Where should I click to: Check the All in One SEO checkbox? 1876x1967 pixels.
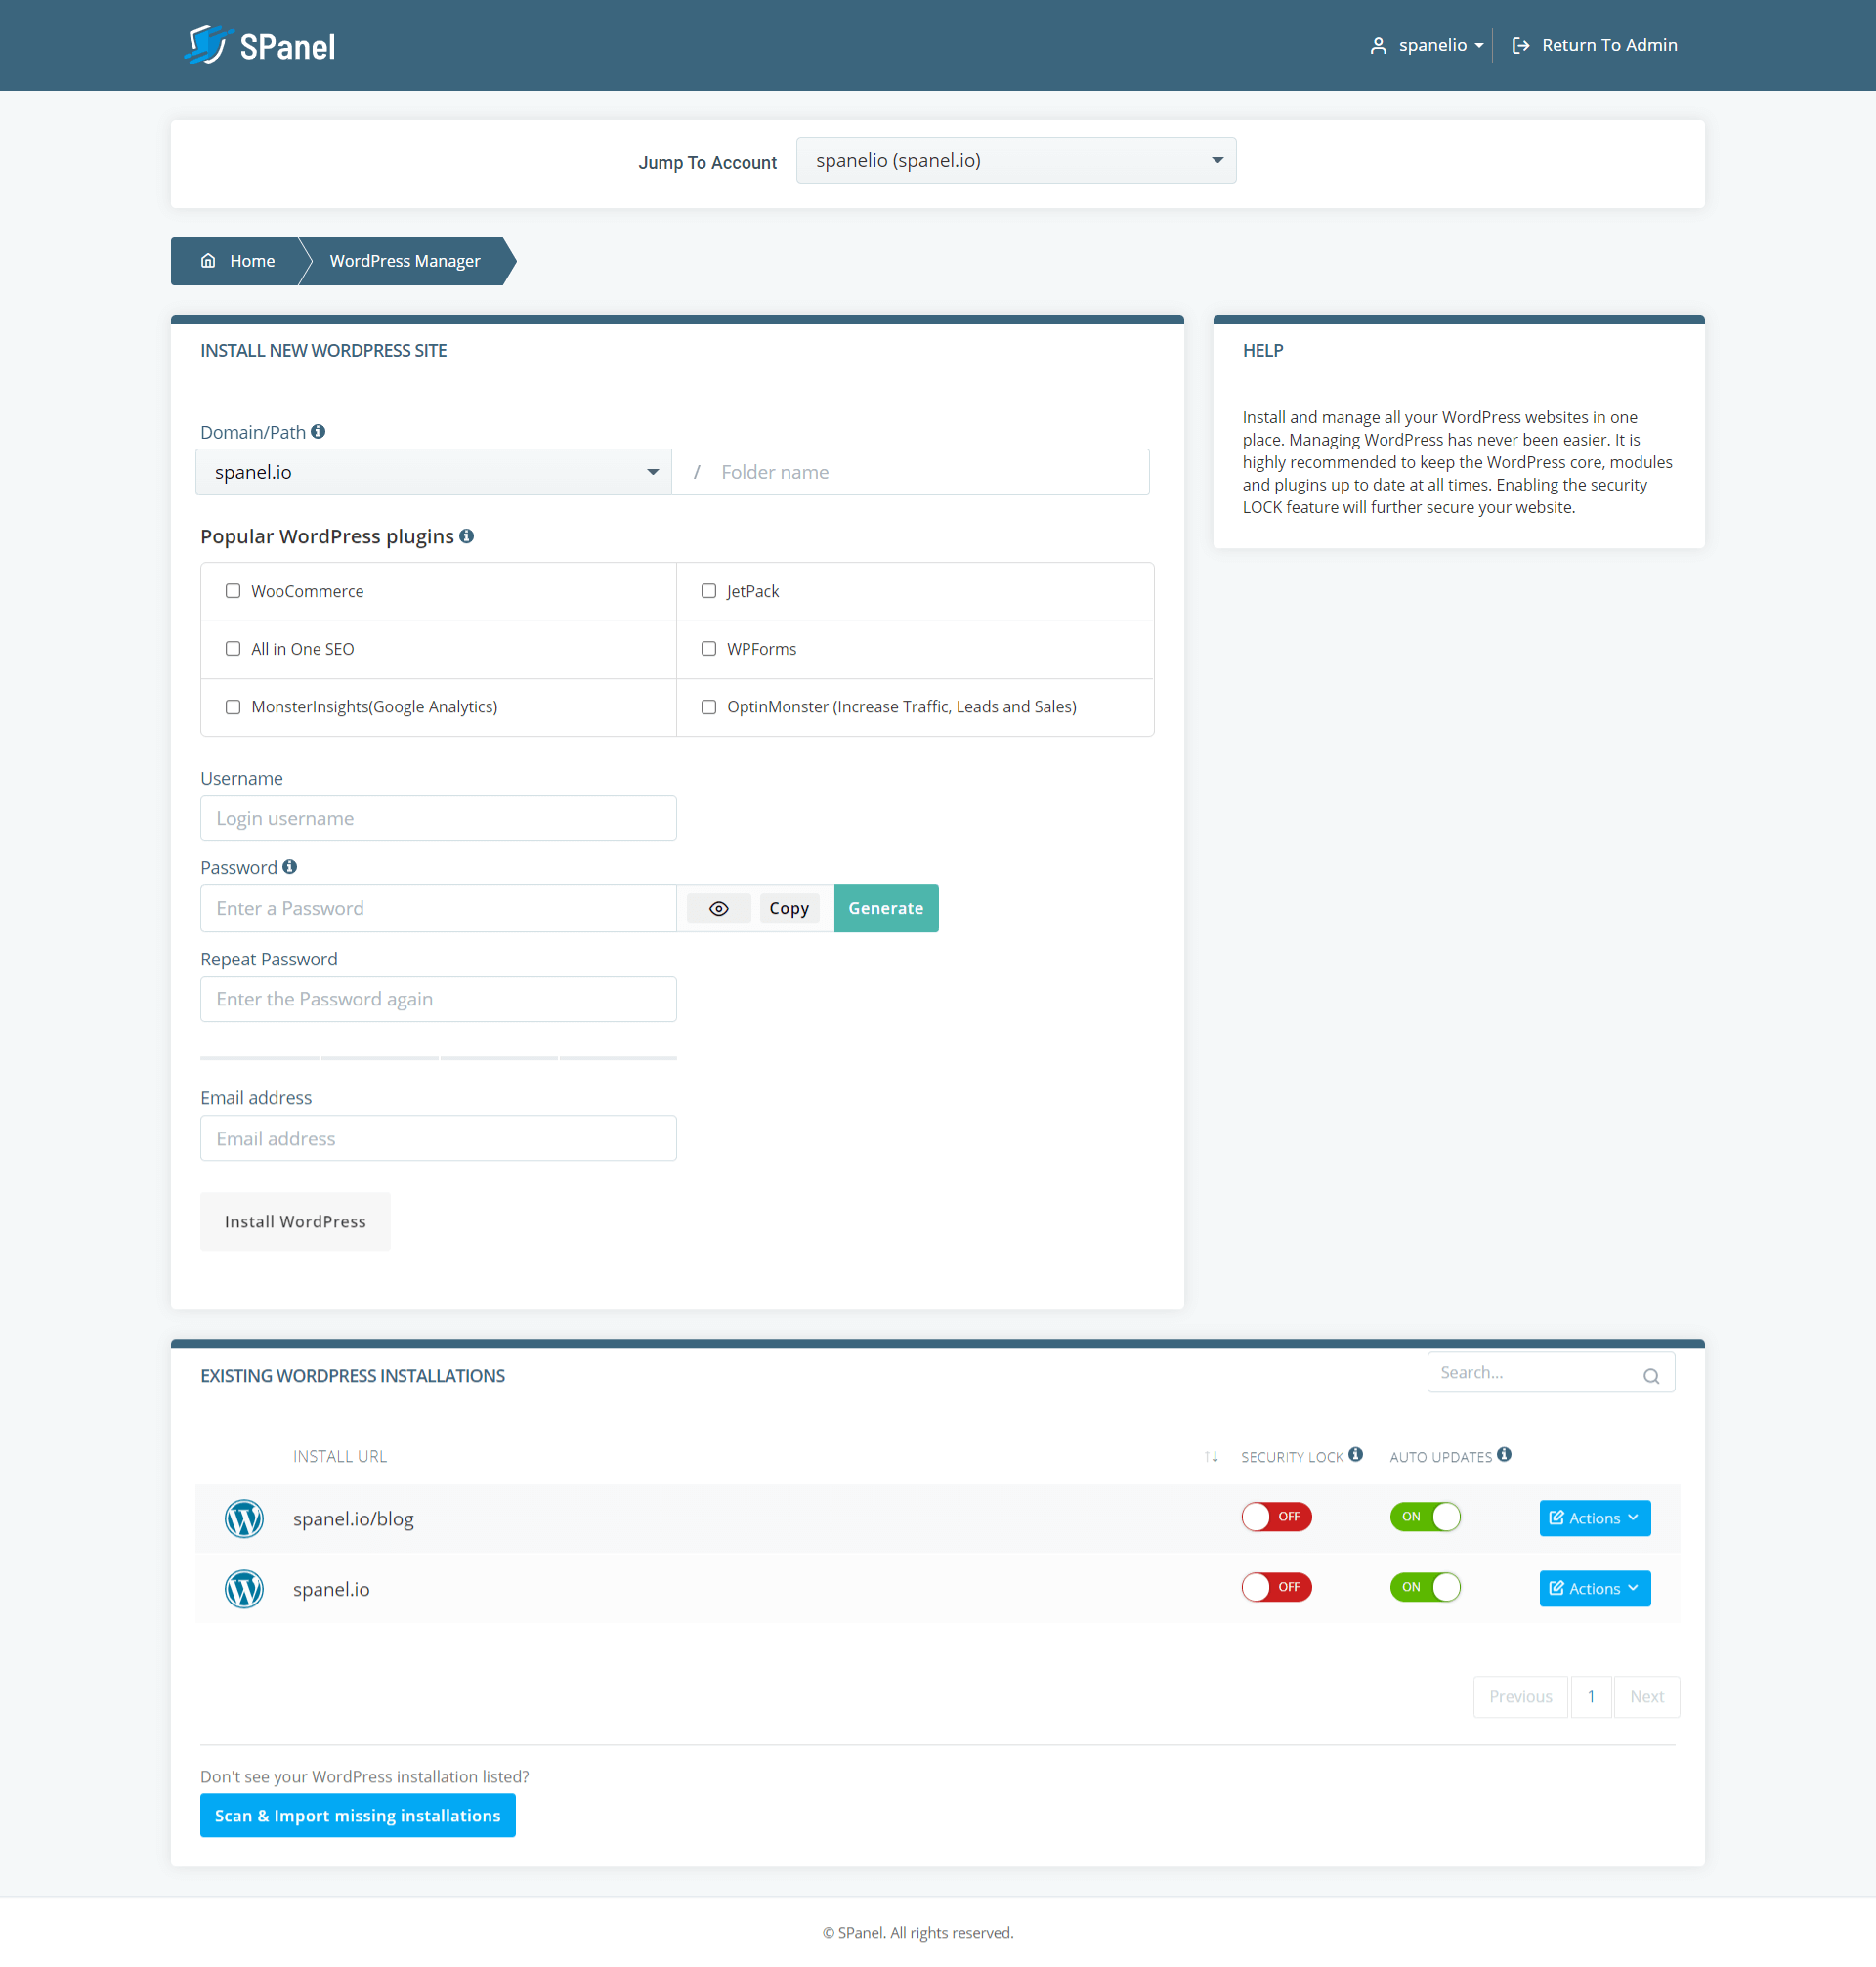pyautogui.click(x=233, y=649)
